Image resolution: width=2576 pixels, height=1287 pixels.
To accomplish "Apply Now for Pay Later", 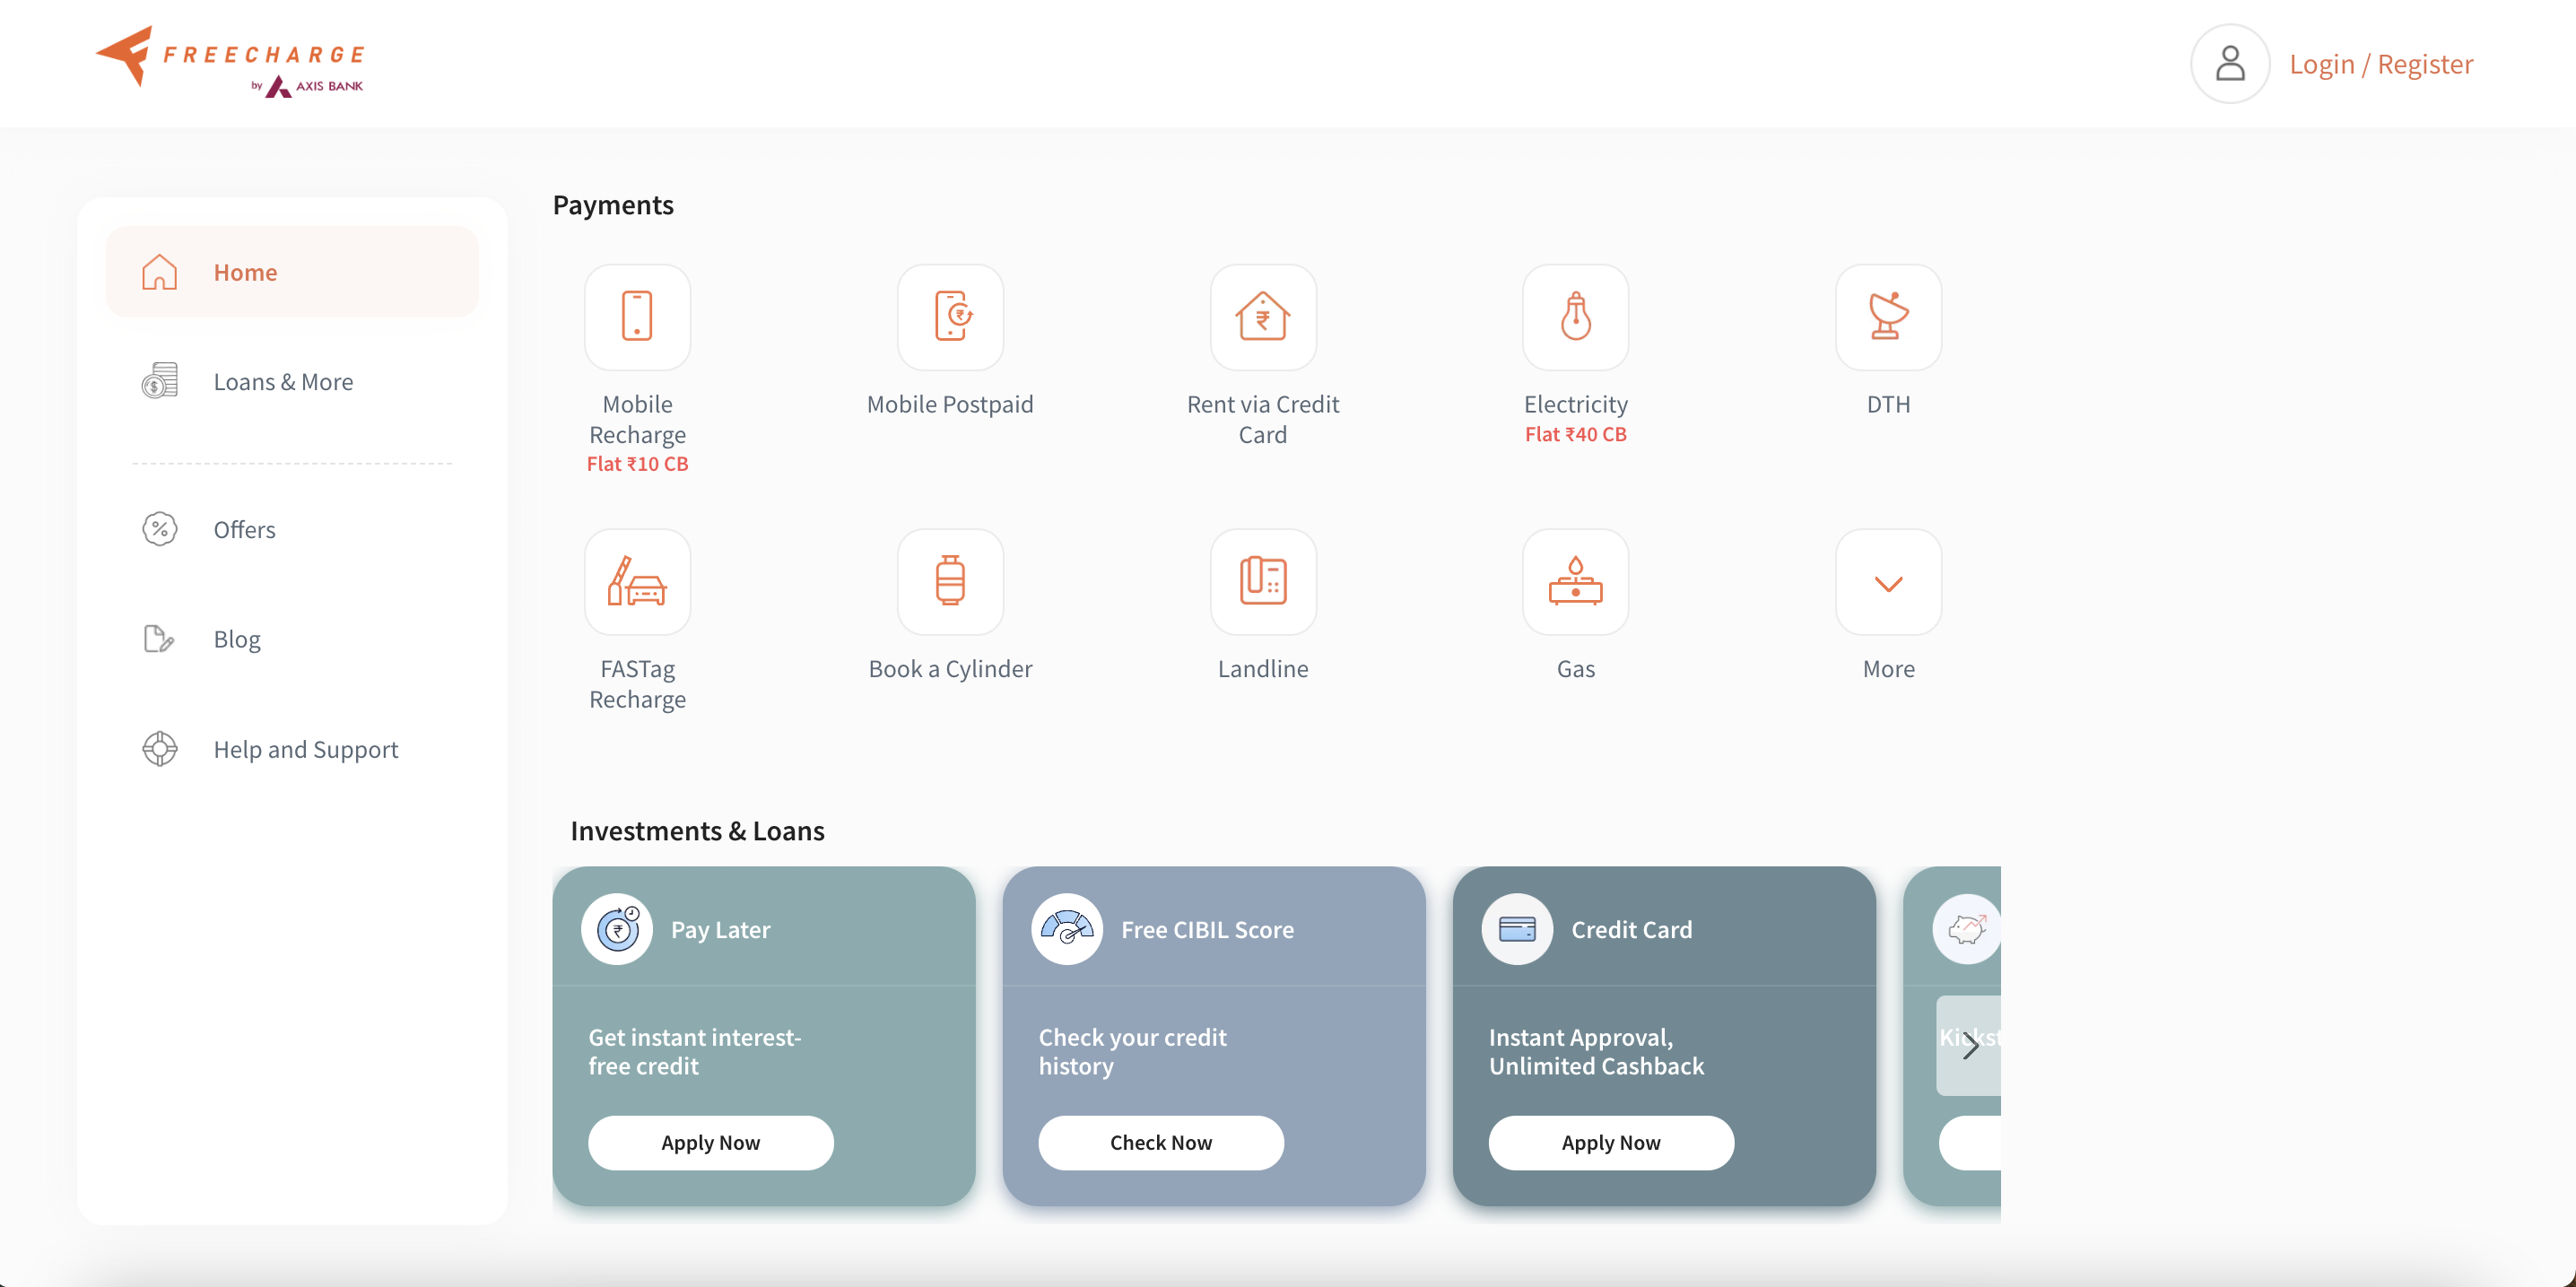I will 711,1142.
